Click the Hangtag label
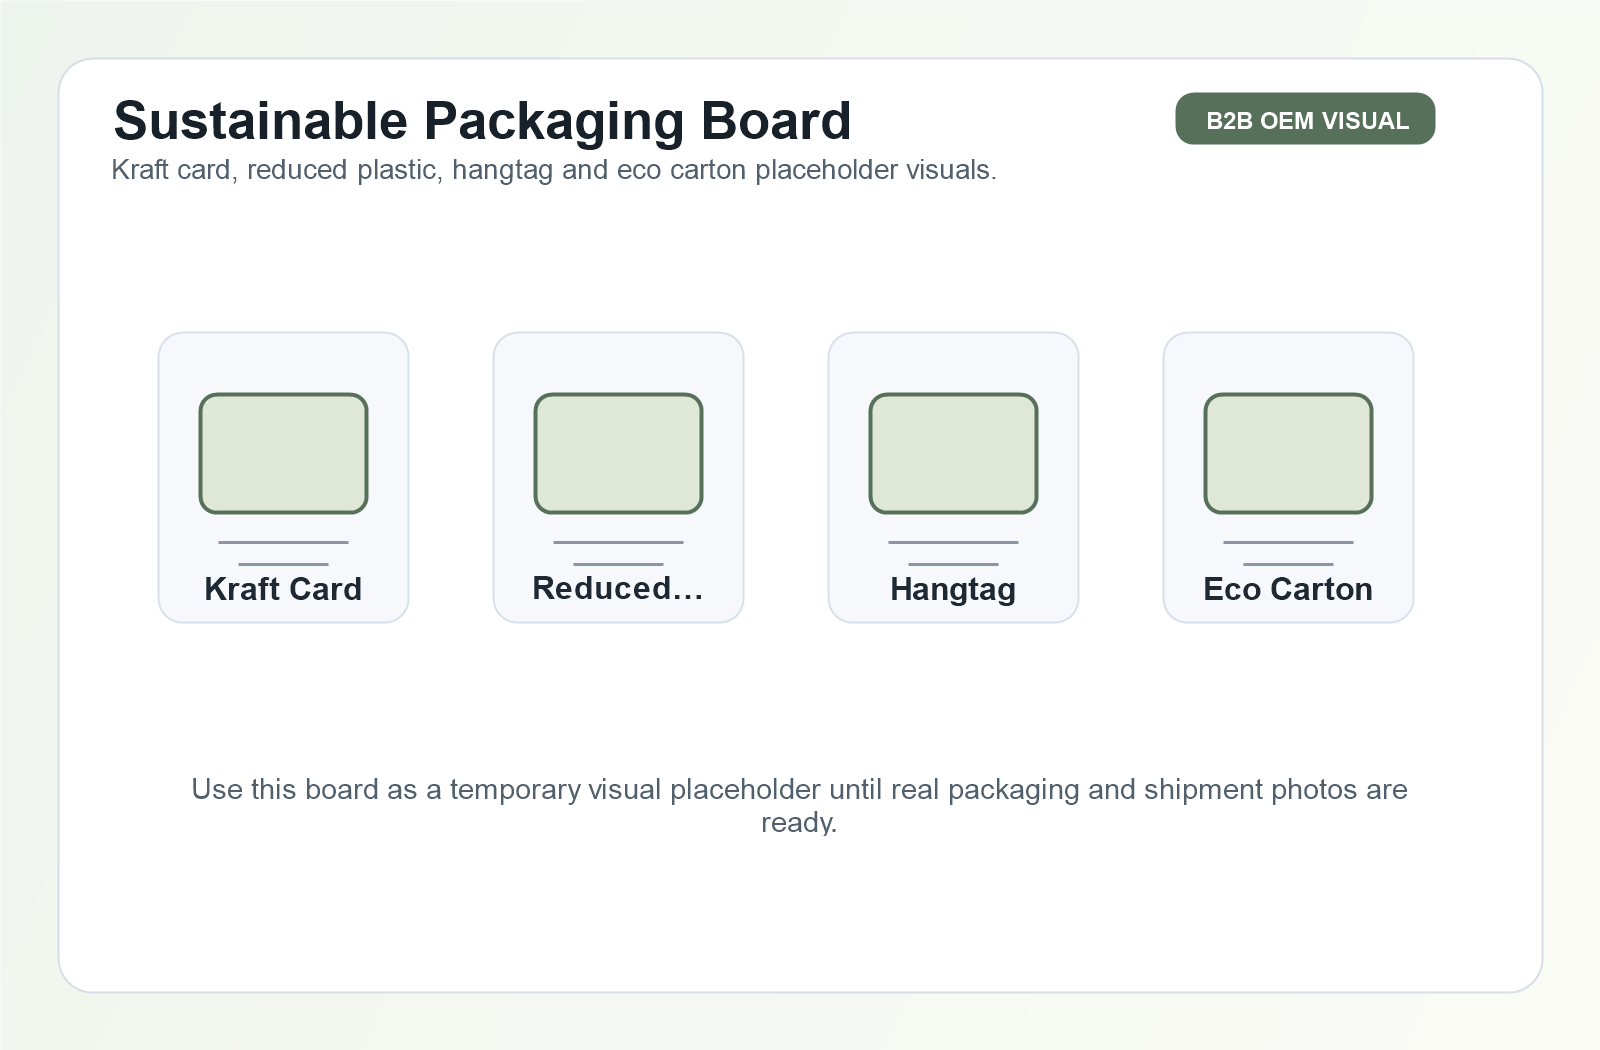1600x1050 pixels. pyautogui.click(x=953, y=590)
